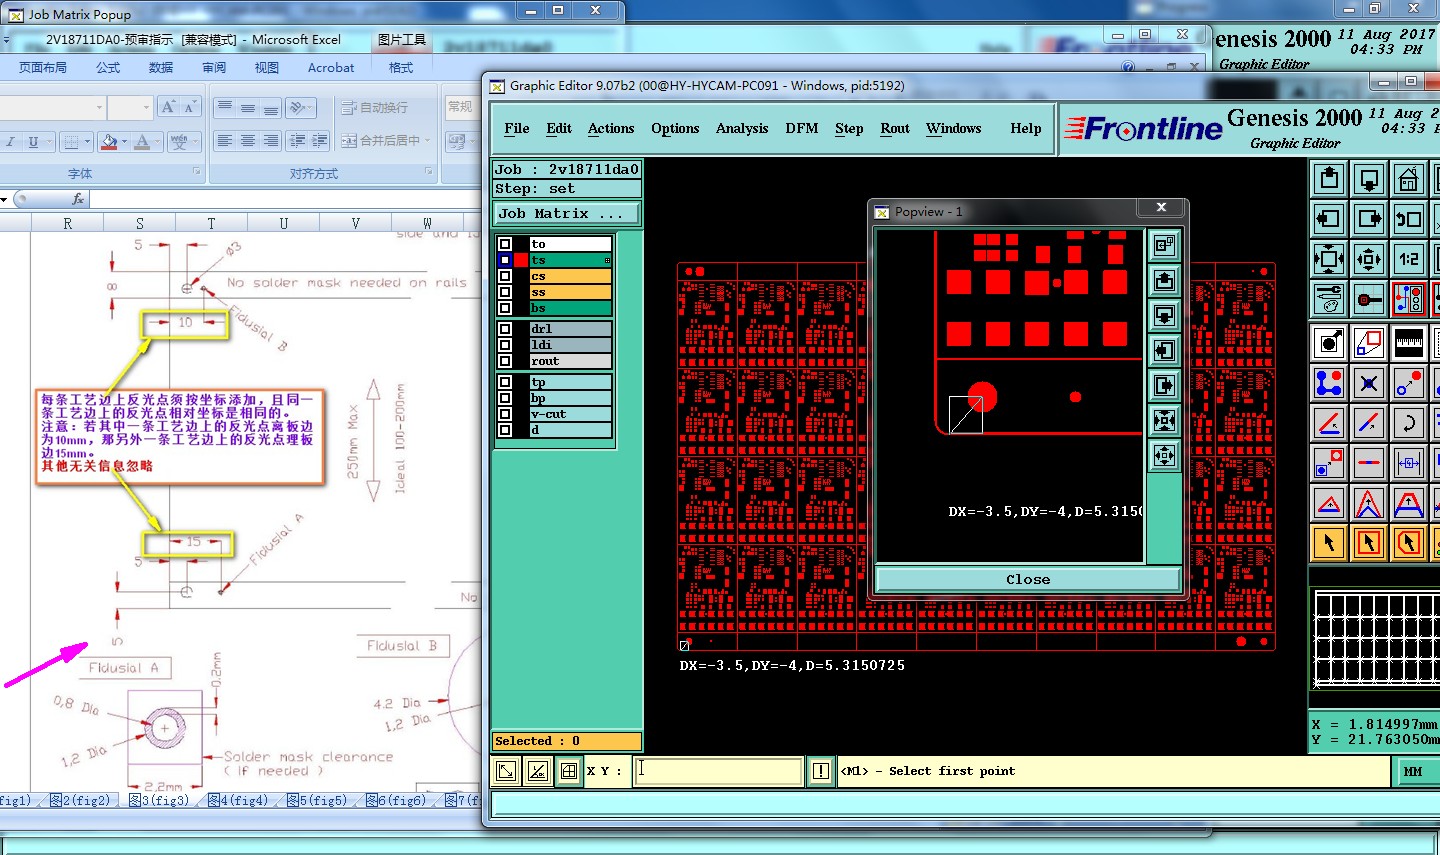Click the pan up icon in Popview
Image resolution: width=1440 pixels, height=855 pixels.
[1164, 280]
